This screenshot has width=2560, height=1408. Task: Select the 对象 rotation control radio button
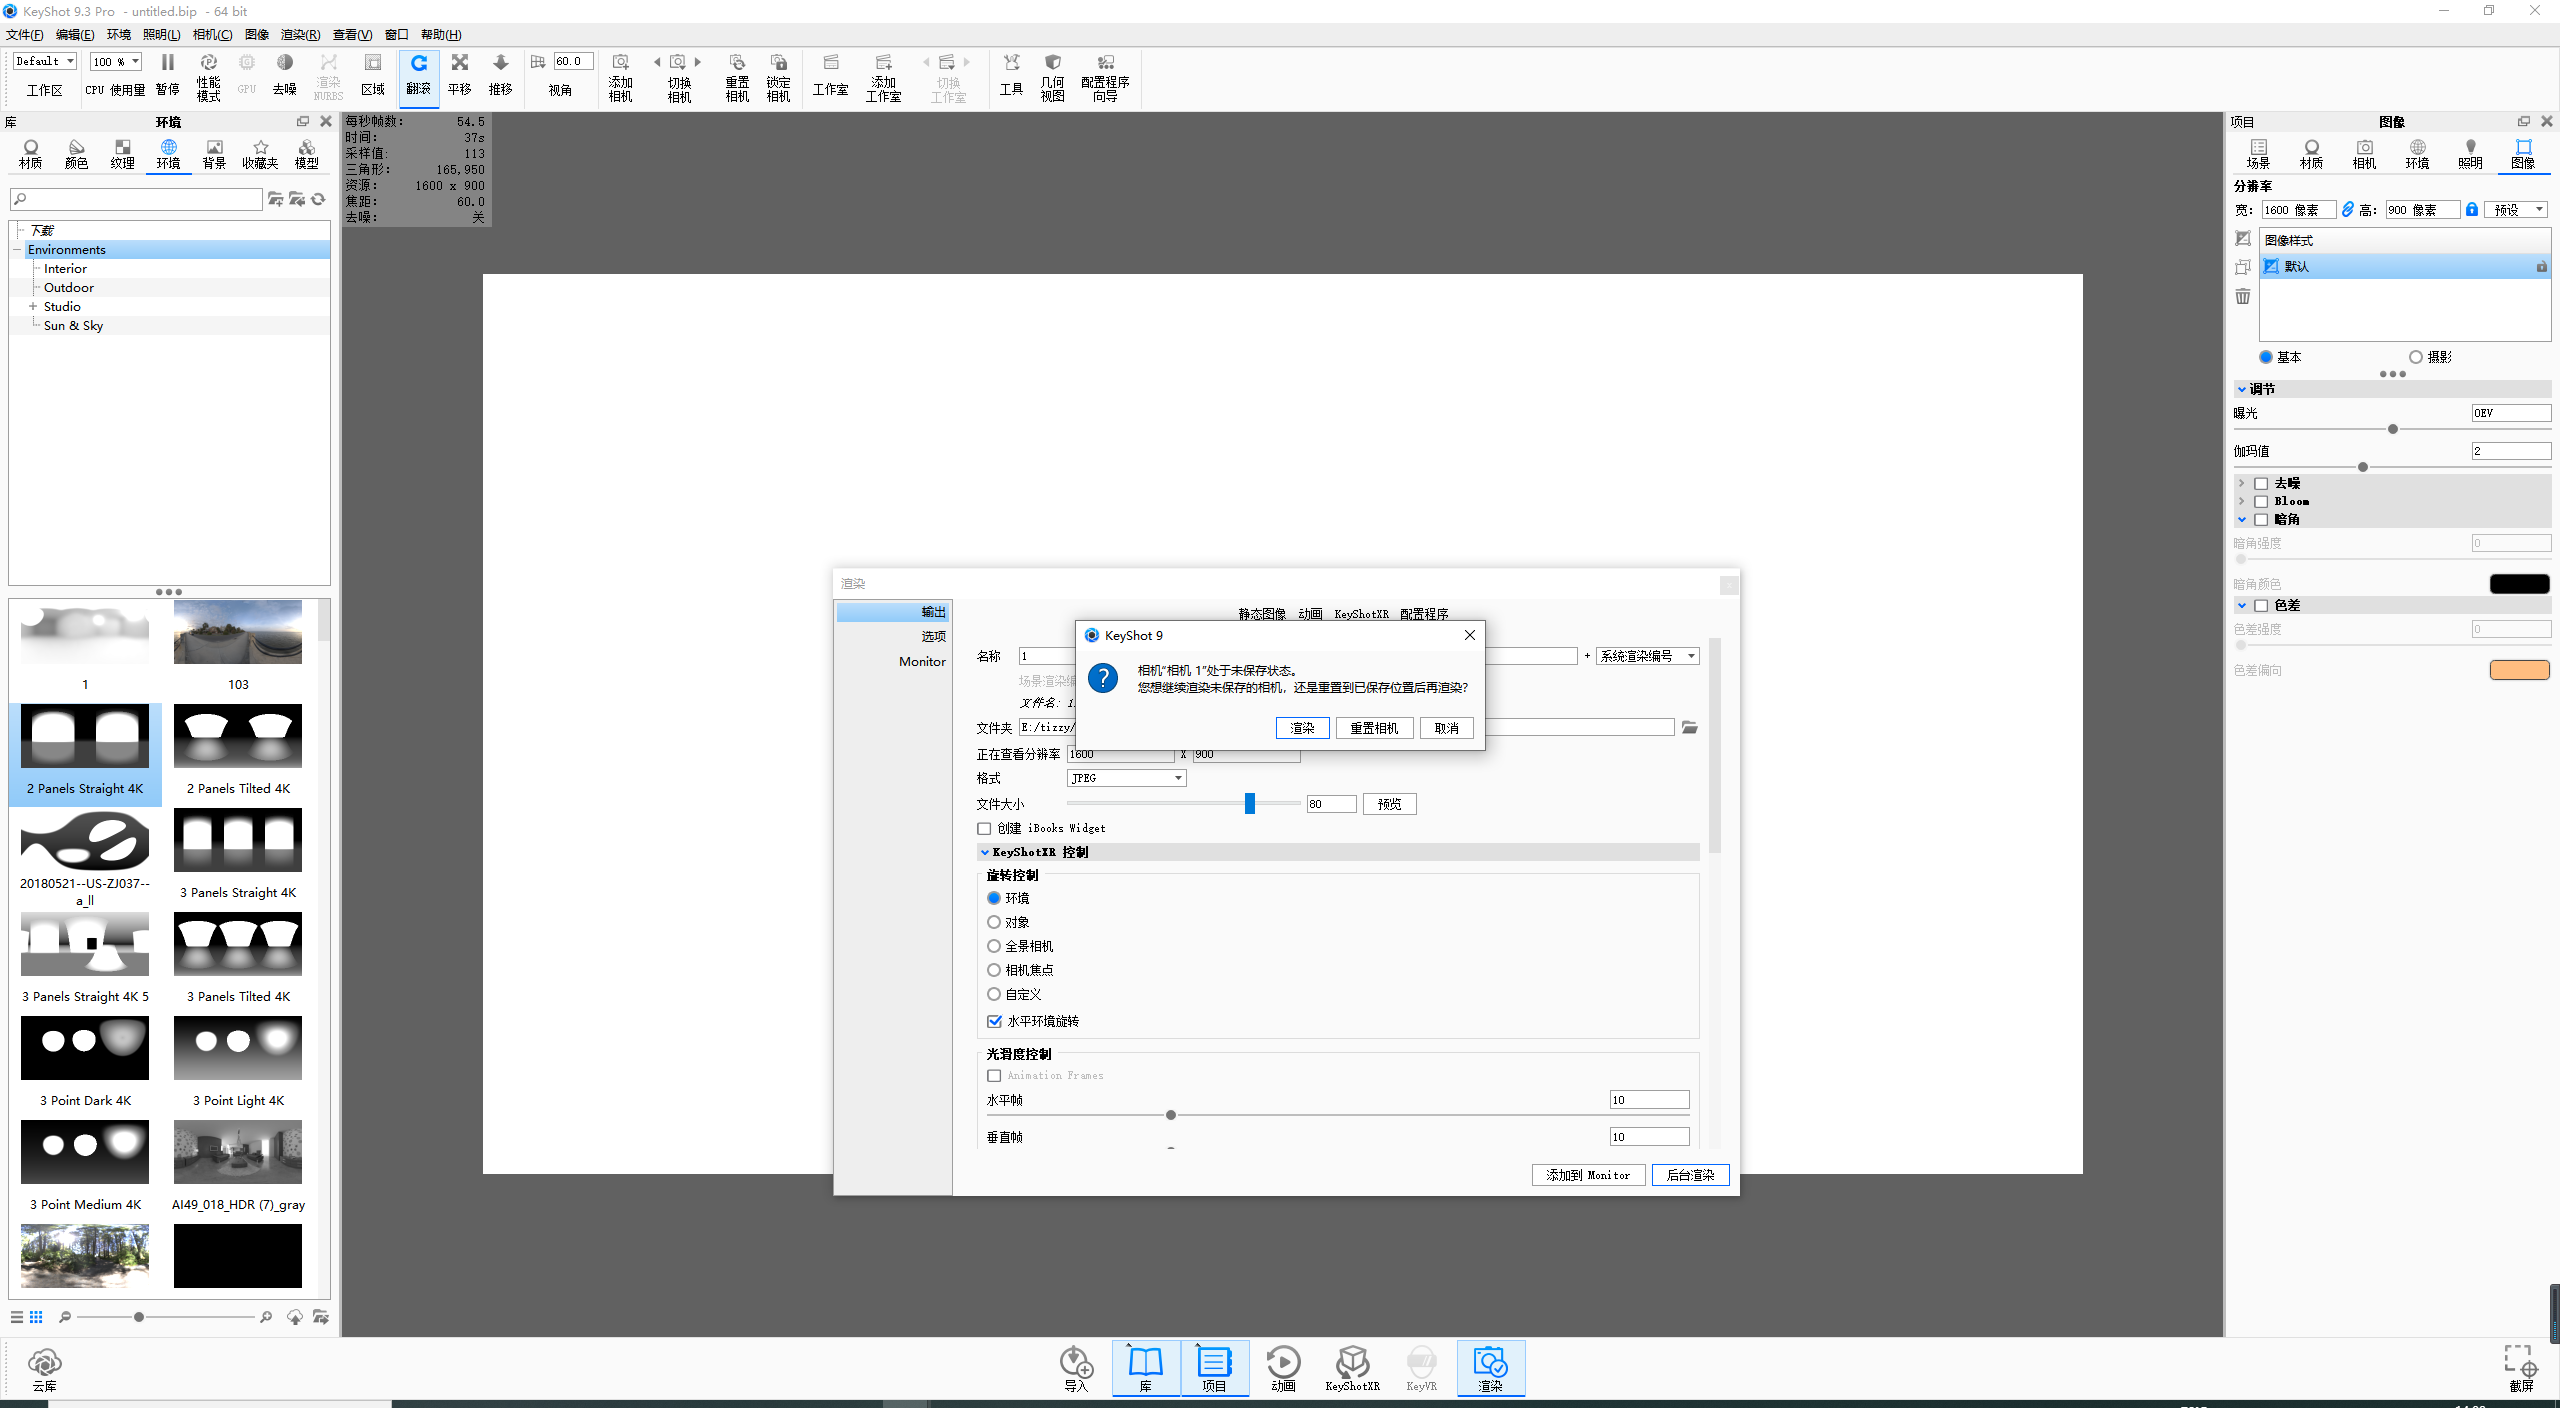pos(994,922)
